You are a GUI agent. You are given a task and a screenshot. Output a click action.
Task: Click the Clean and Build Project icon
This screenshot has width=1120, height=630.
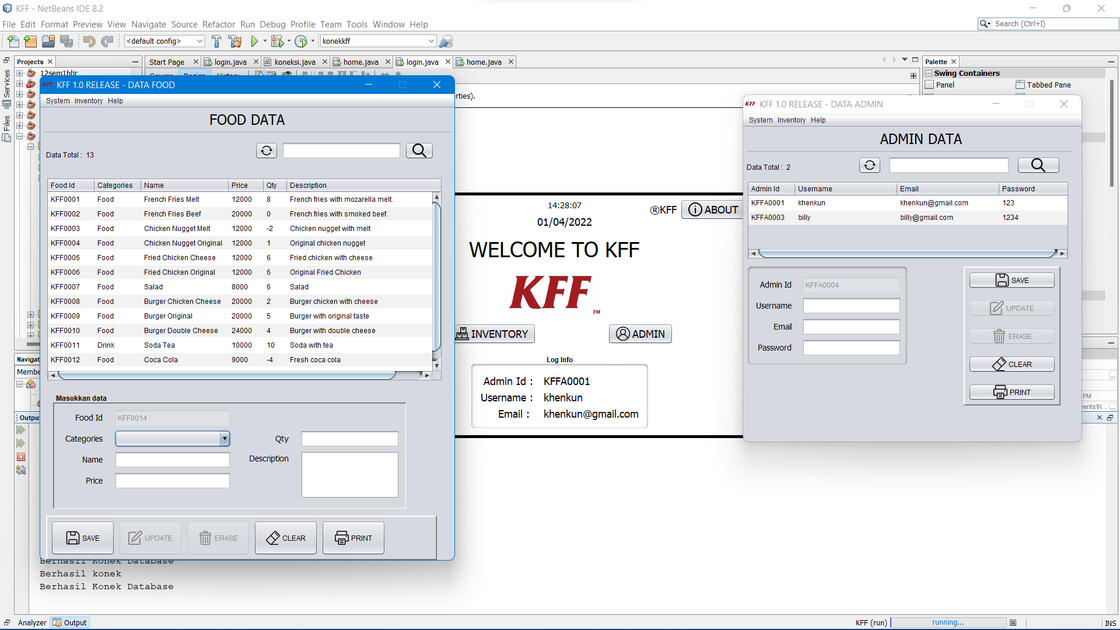click(x=235, y=41)
